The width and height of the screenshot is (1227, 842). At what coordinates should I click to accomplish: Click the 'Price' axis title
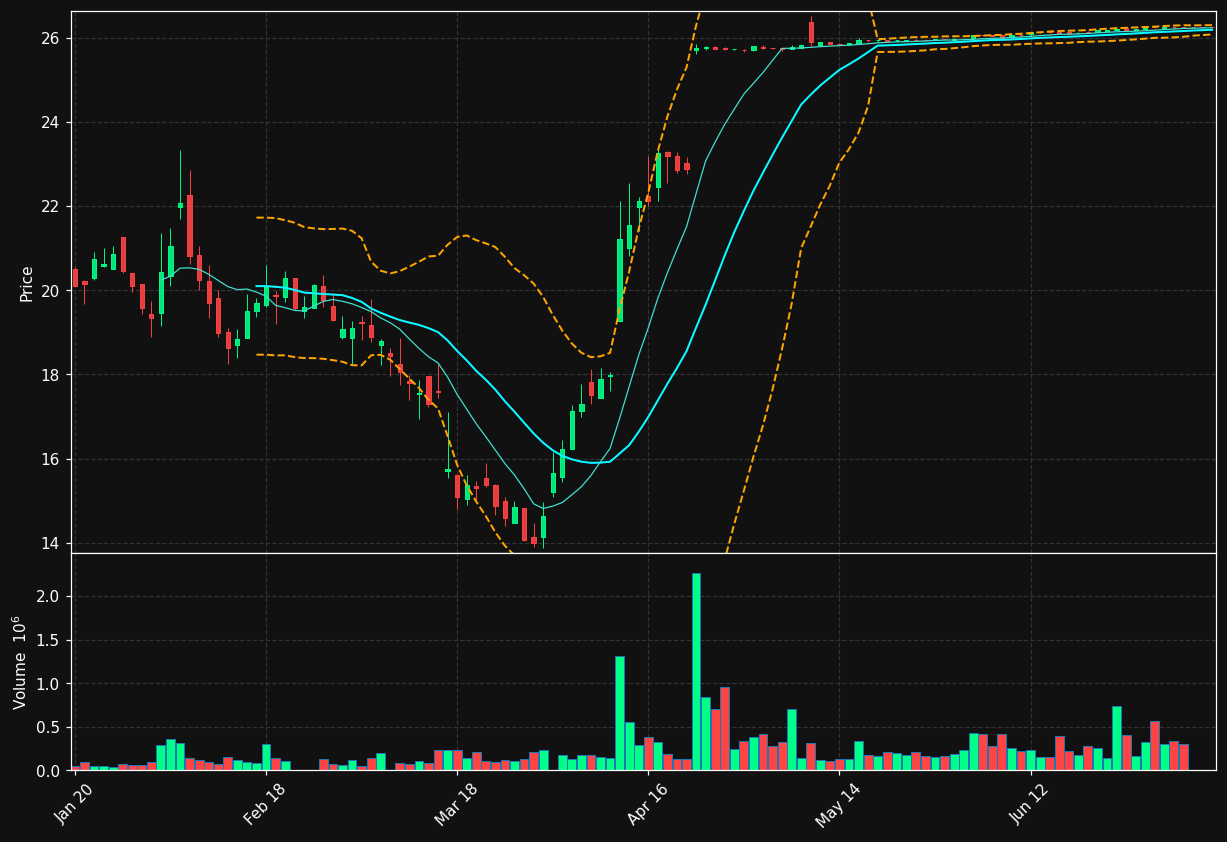(27, 283)
